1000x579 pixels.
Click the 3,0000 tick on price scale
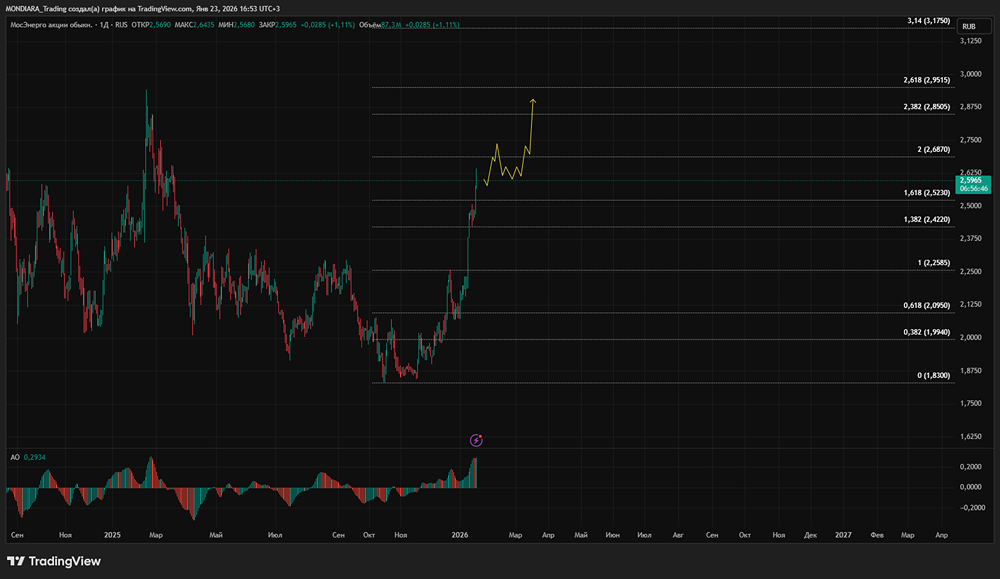(970, 74)
